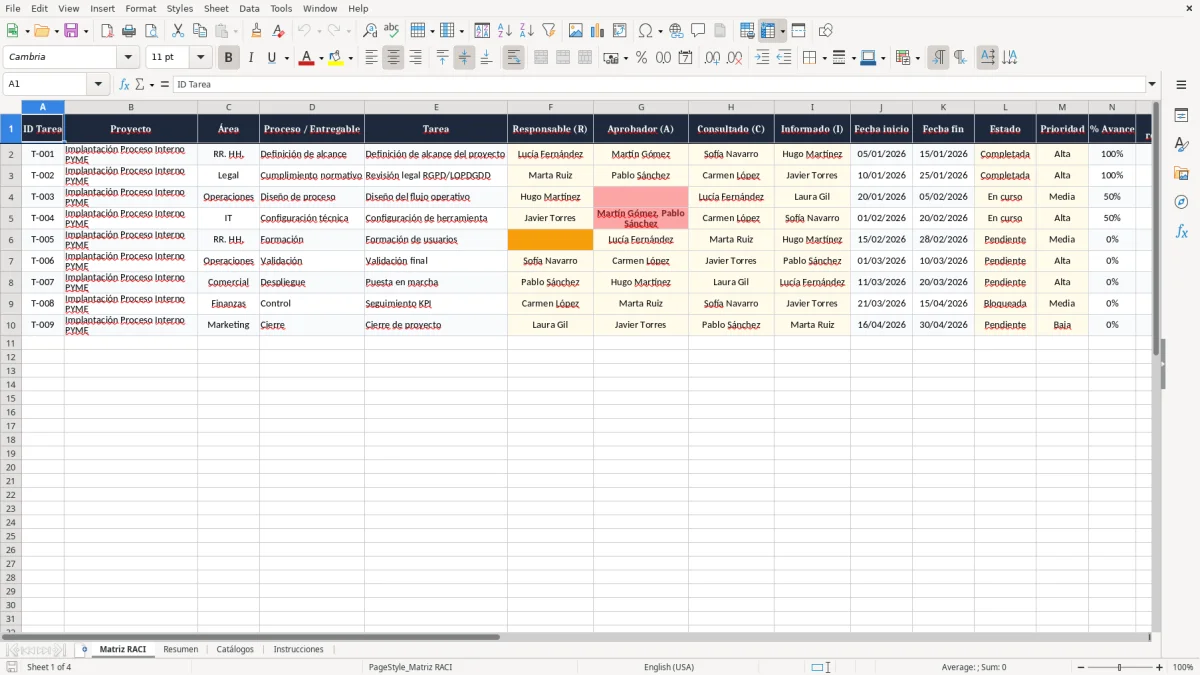The height and width of the screenshot is (675, 1200).
Task: Toggle Bold formatting
Action: [x=228, y=58]
